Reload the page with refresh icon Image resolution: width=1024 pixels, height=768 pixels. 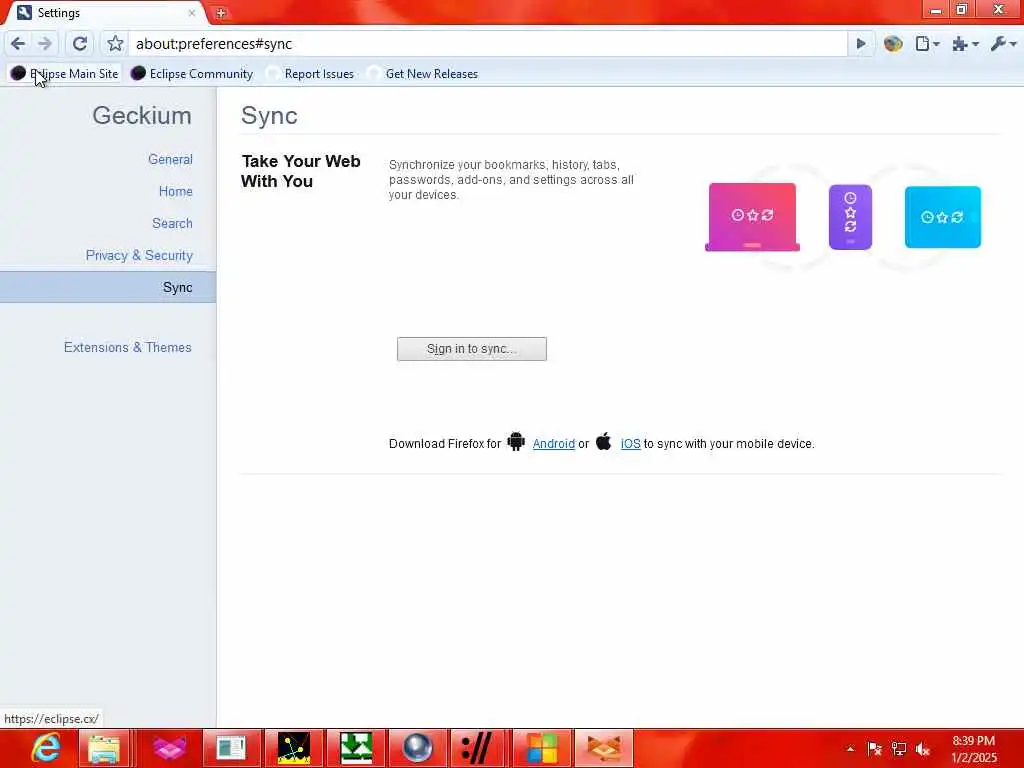(80, 44)
